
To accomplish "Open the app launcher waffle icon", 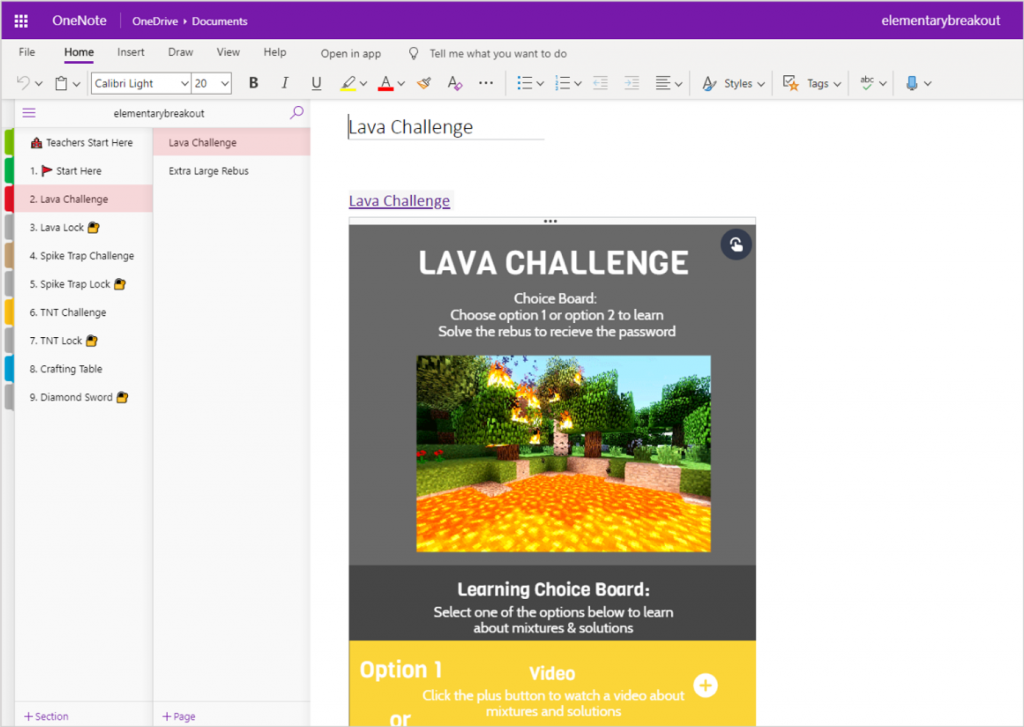I will pos(21,21).
